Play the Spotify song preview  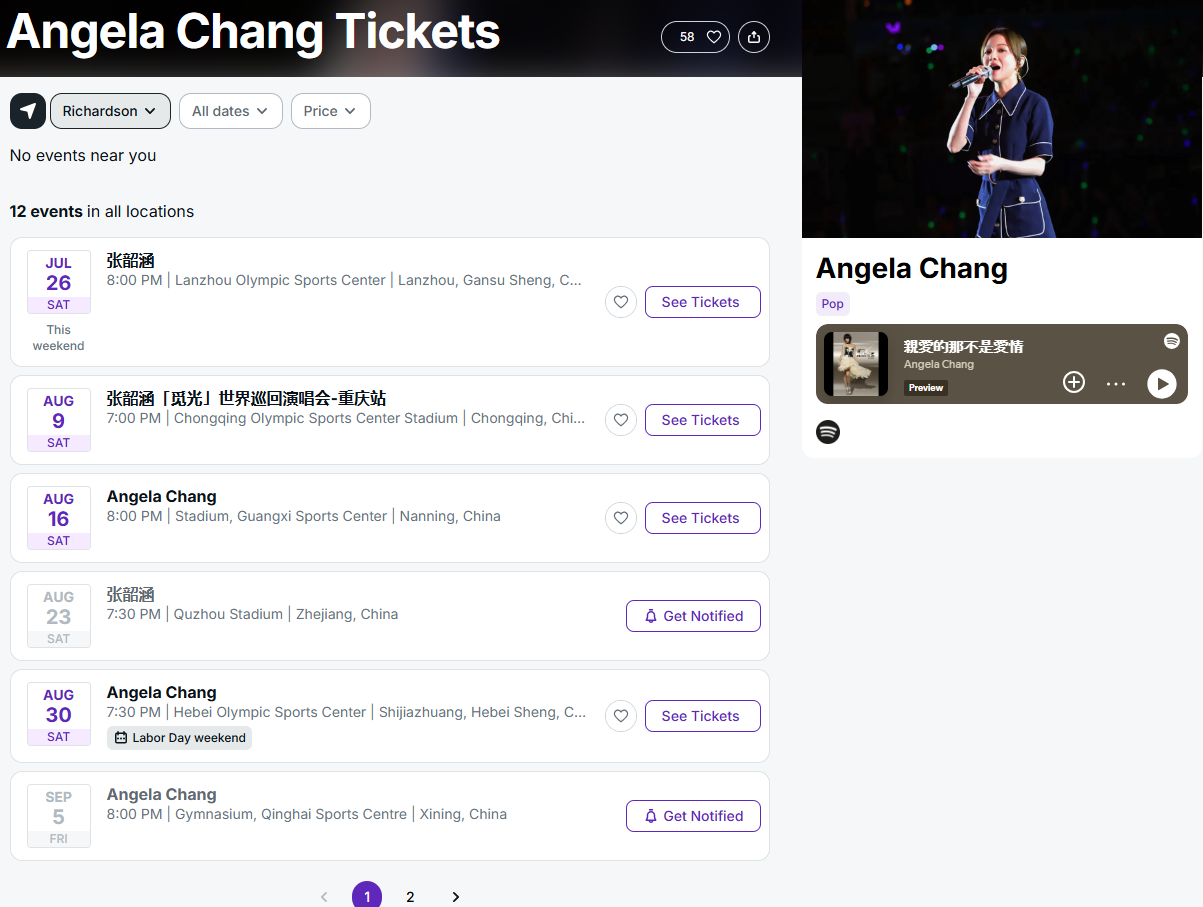click(x=1161, y=383)
